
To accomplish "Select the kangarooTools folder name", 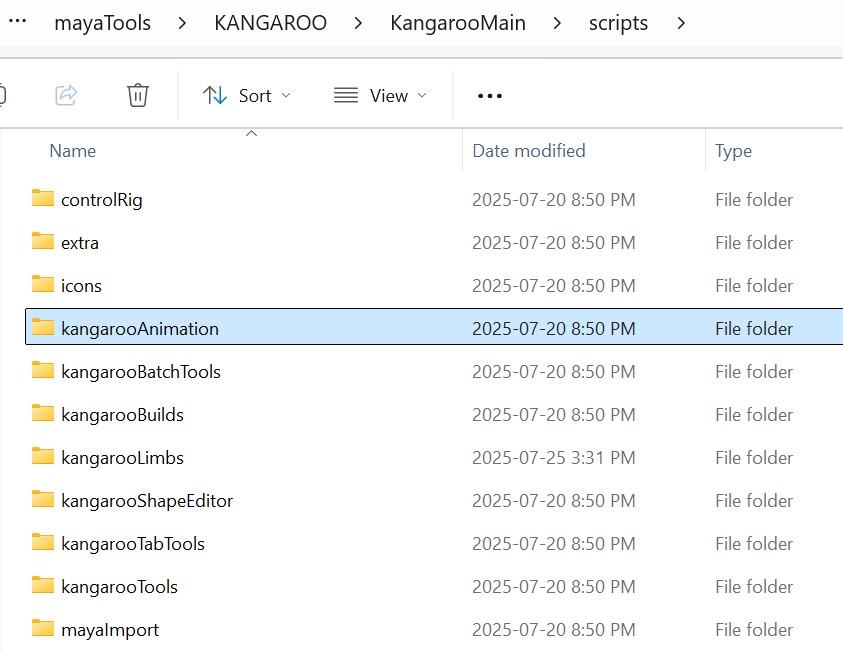I will click(x=119, y=587).
